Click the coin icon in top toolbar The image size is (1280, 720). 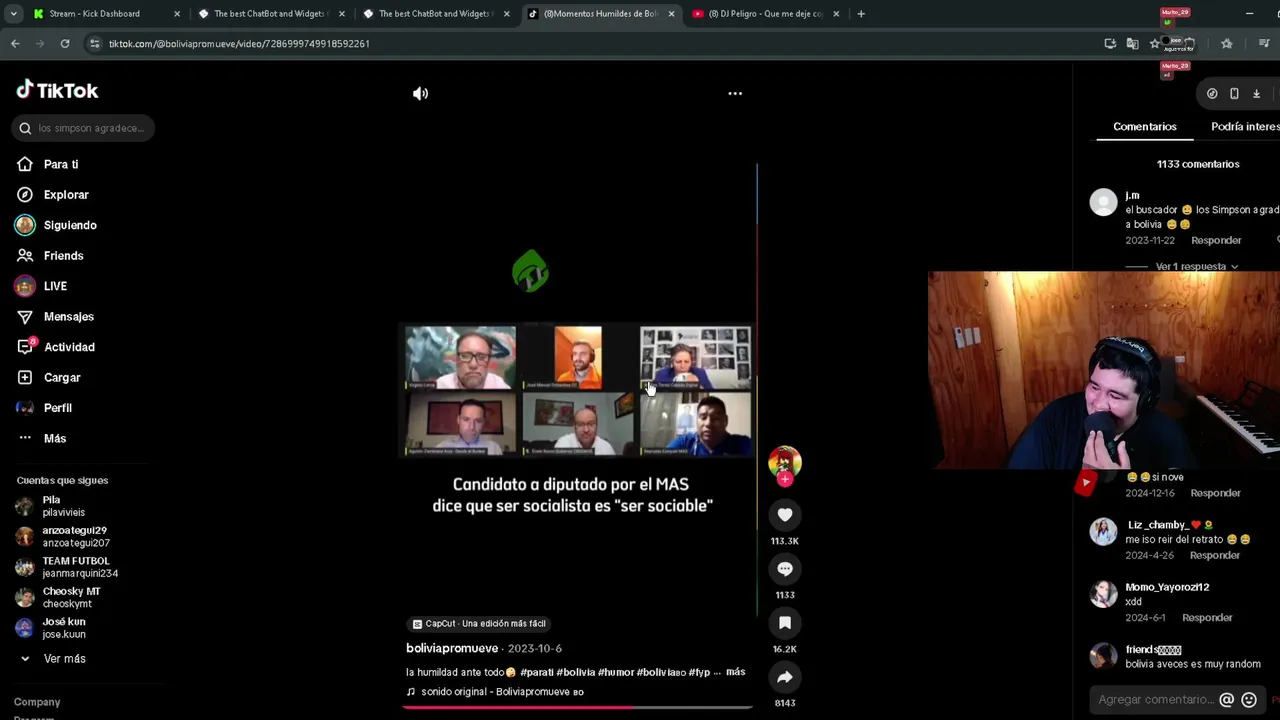click(1212, 94)
